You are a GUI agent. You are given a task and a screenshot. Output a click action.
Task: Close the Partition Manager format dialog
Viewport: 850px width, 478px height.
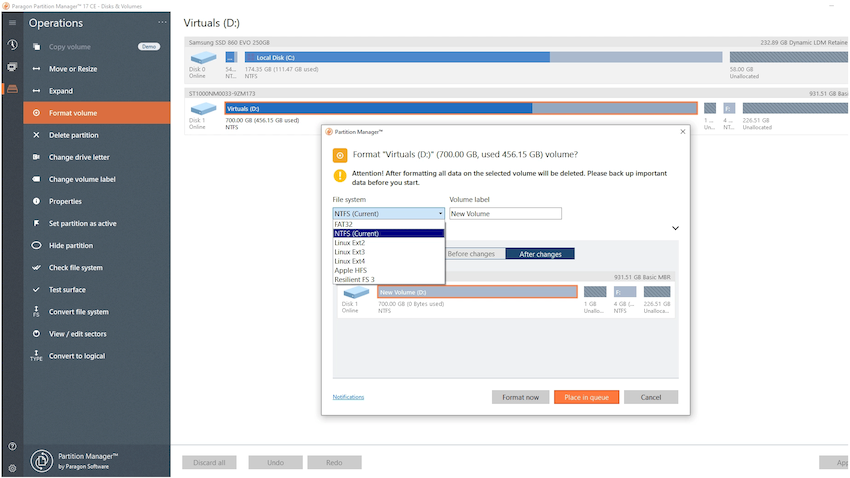pyautogui.click(x=682, y=132)
